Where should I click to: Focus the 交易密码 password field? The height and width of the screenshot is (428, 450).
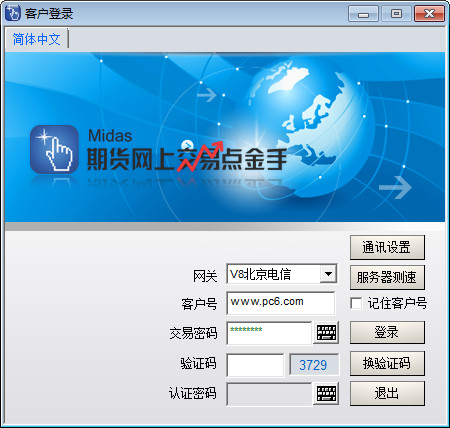pyautogui.click(x=269, y=333)
